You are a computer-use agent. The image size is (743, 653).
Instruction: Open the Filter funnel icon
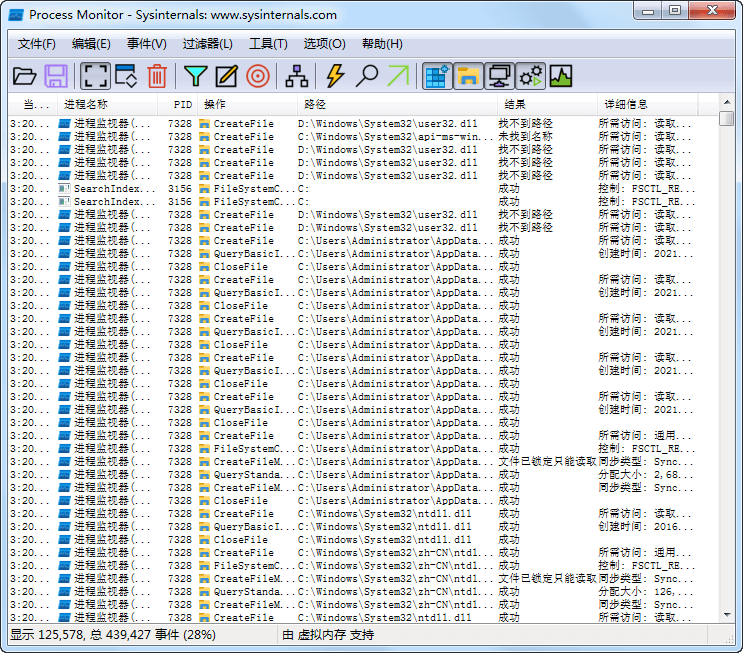point(195,75)
